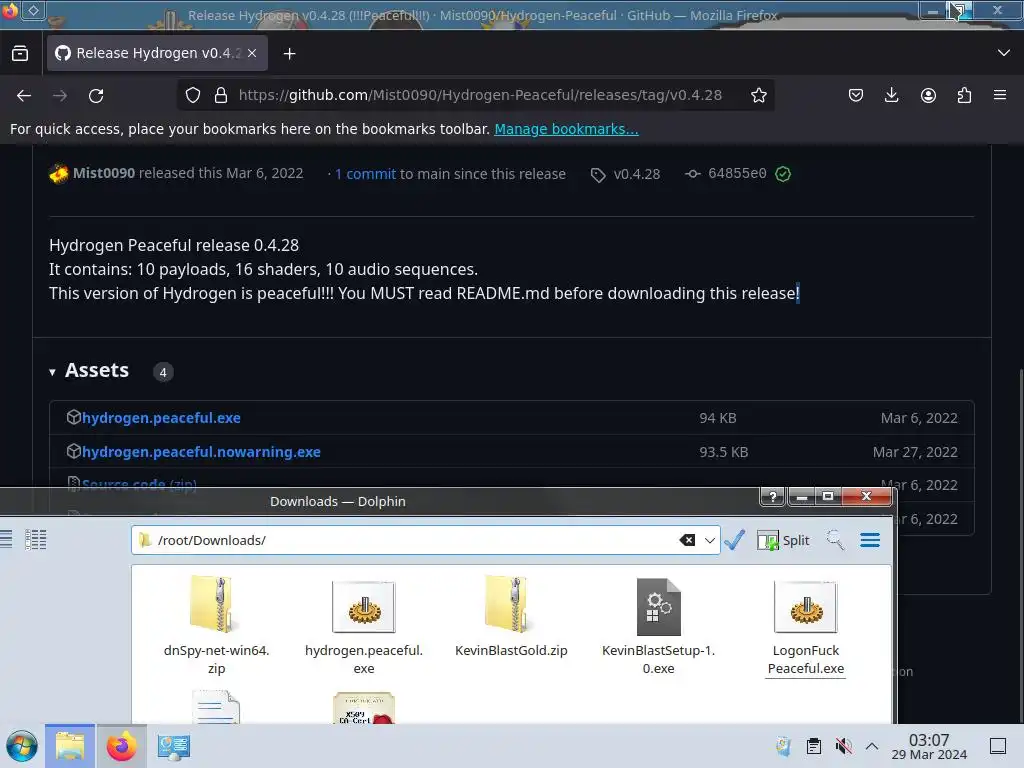
Task: Bookmark this page with the star icon
Action: (x=758, y=95)
